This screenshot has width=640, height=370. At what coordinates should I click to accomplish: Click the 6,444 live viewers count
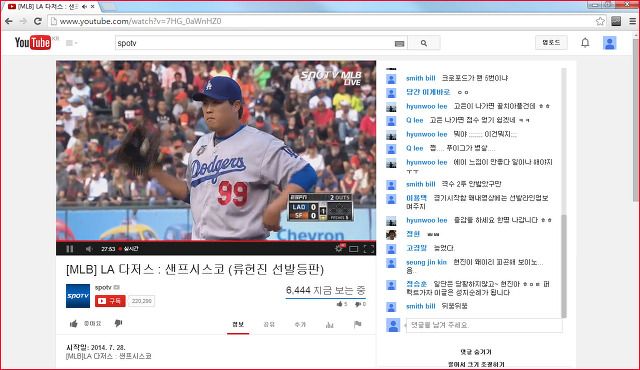[325, 290]
